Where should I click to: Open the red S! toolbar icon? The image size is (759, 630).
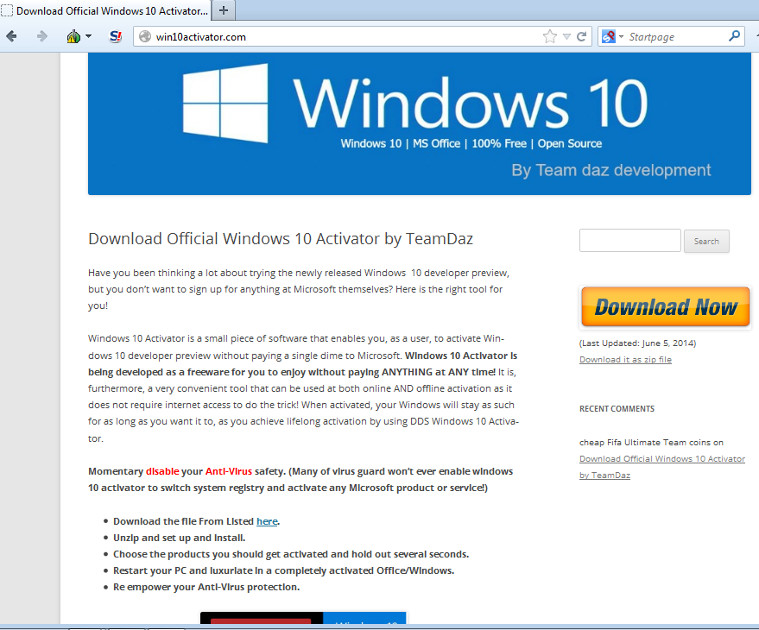pyautogui.click(x=116, y=36)
